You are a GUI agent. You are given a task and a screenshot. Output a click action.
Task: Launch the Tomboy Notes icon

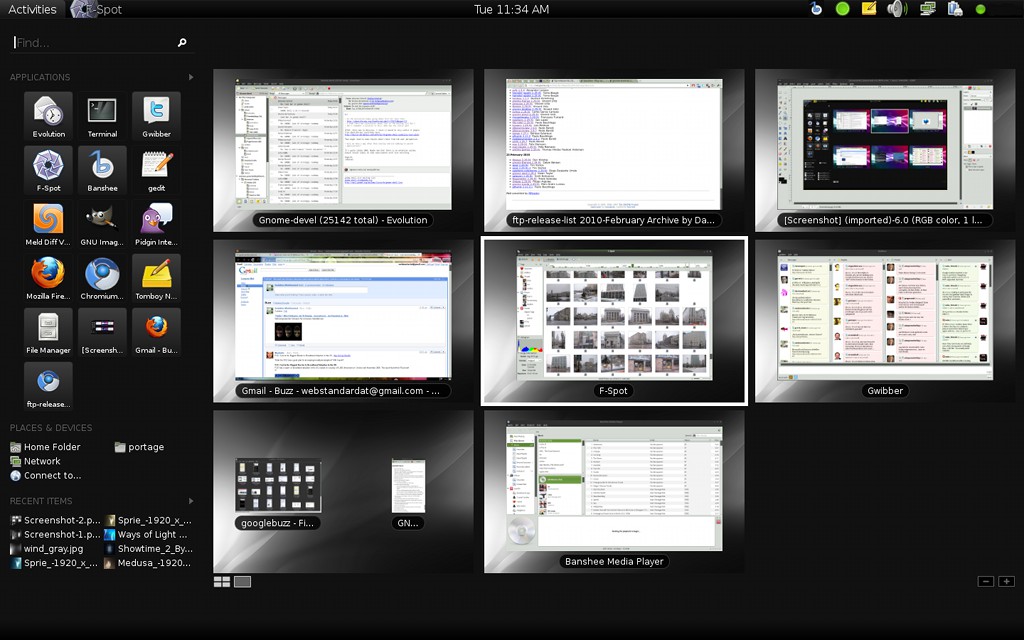click(157, 278)
